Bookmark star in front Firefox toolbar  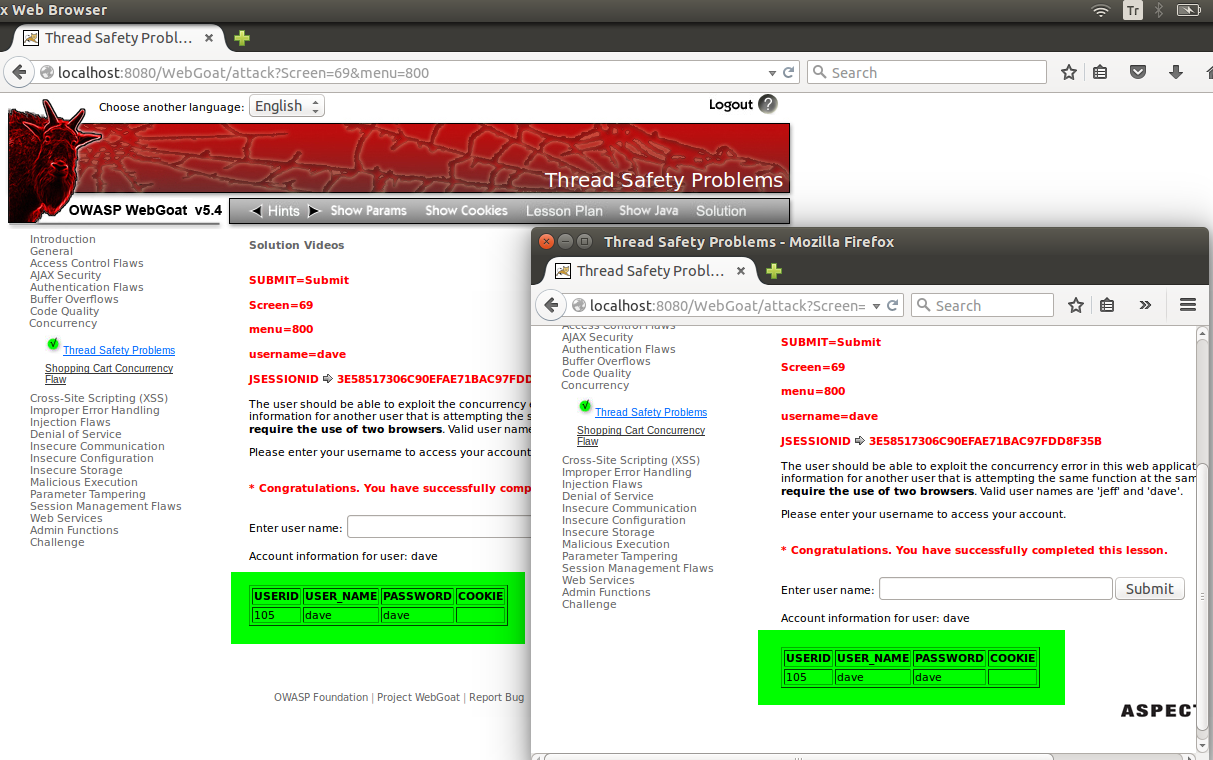(x=1076, y=305)
